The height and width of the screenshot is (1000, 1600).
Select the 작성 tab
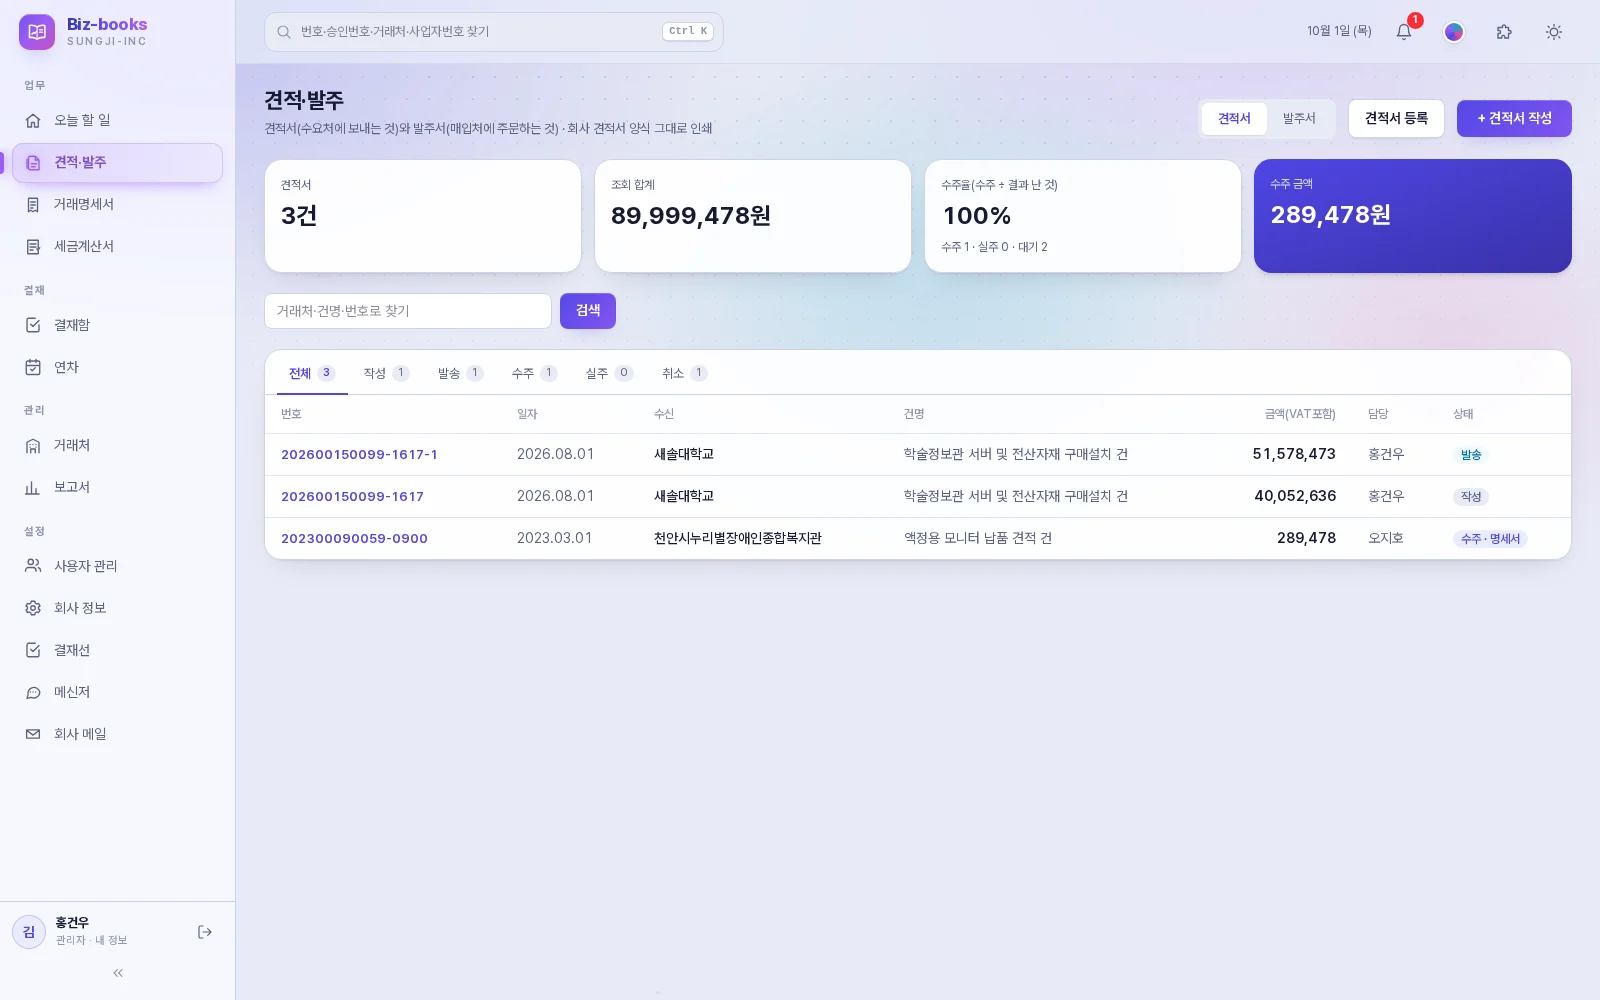tap(386, 373)
